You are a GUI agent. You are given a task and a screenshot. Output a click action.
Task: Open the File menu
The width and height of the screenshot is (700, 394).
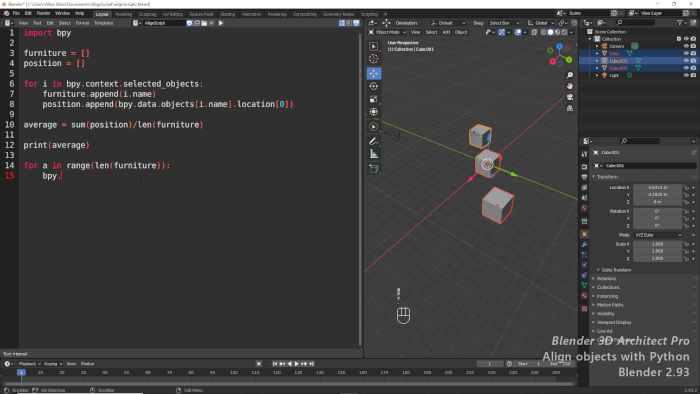click(16, 13)
